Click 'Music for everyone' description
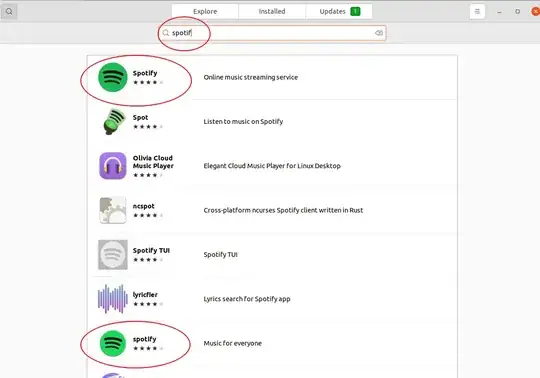The height and width of the screenshot is (378, 540). [x=232, y=343]
